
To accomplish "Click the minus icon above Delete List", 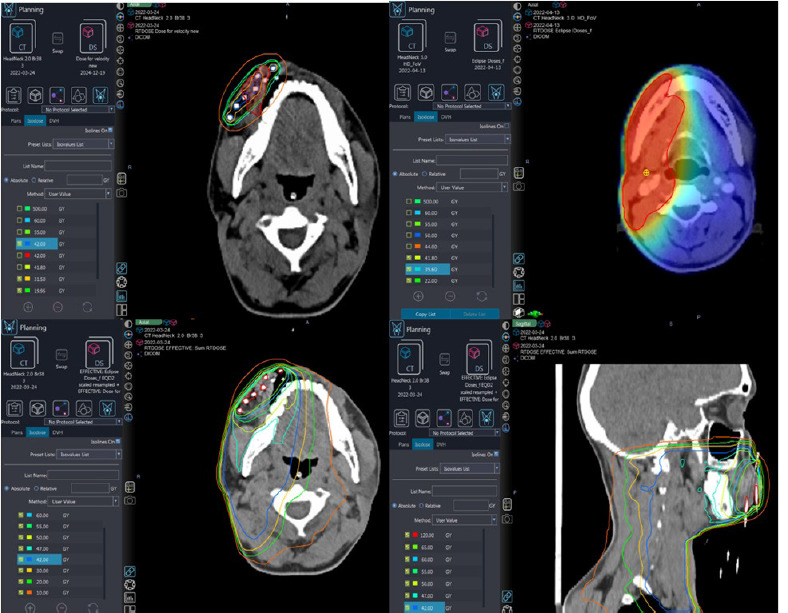I will (449, 296).
